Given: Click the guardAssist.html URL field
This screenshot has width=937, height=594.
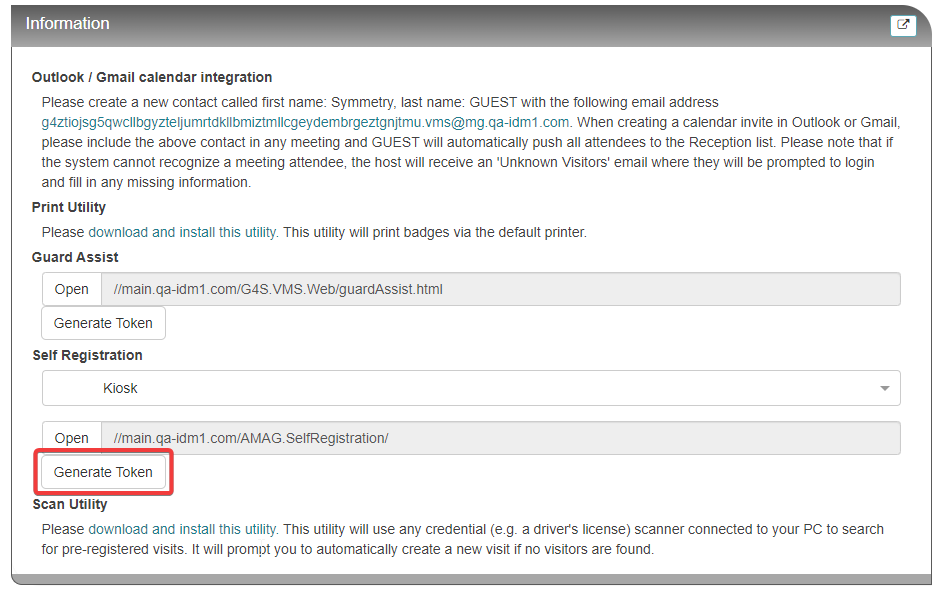Looking at the screenshot, I should (501, 289).
